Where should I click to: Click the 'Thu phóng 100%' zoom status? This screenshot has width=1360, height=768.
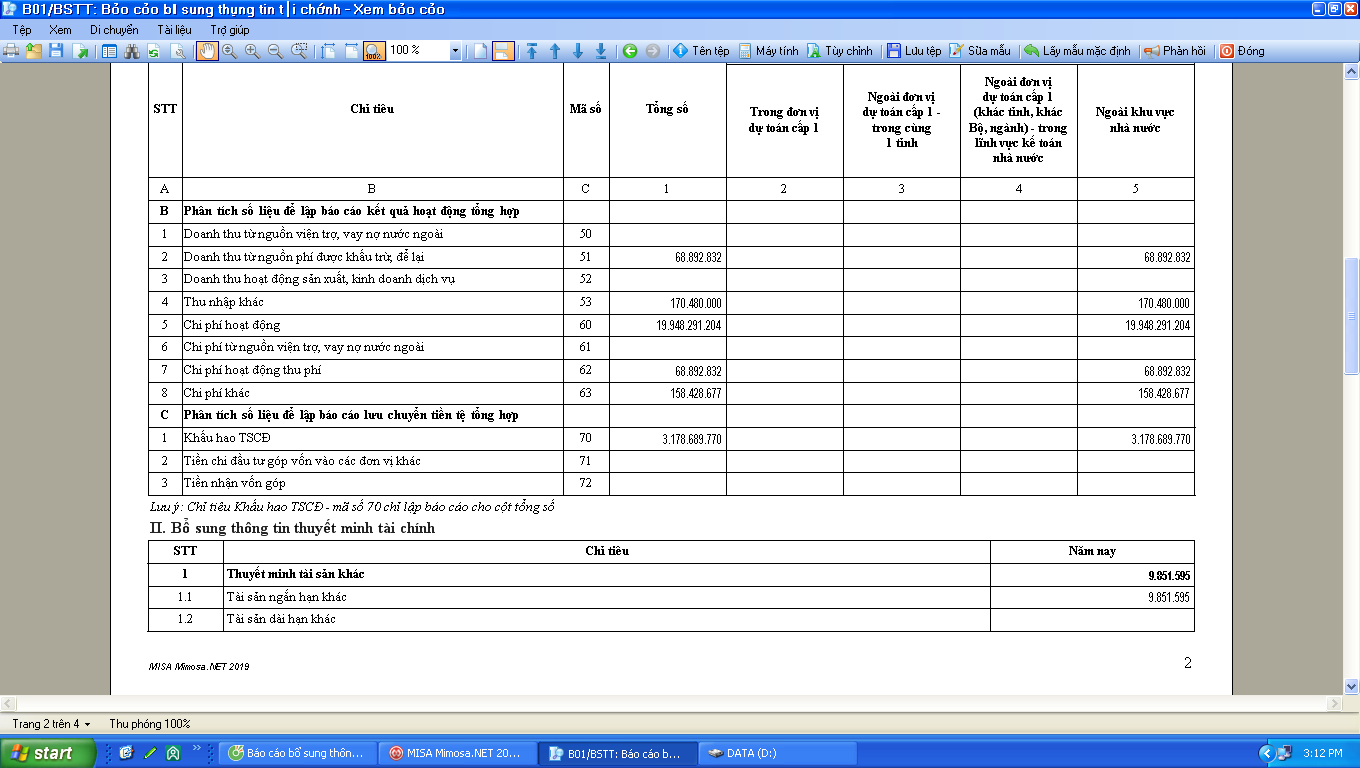coord(149,723)
